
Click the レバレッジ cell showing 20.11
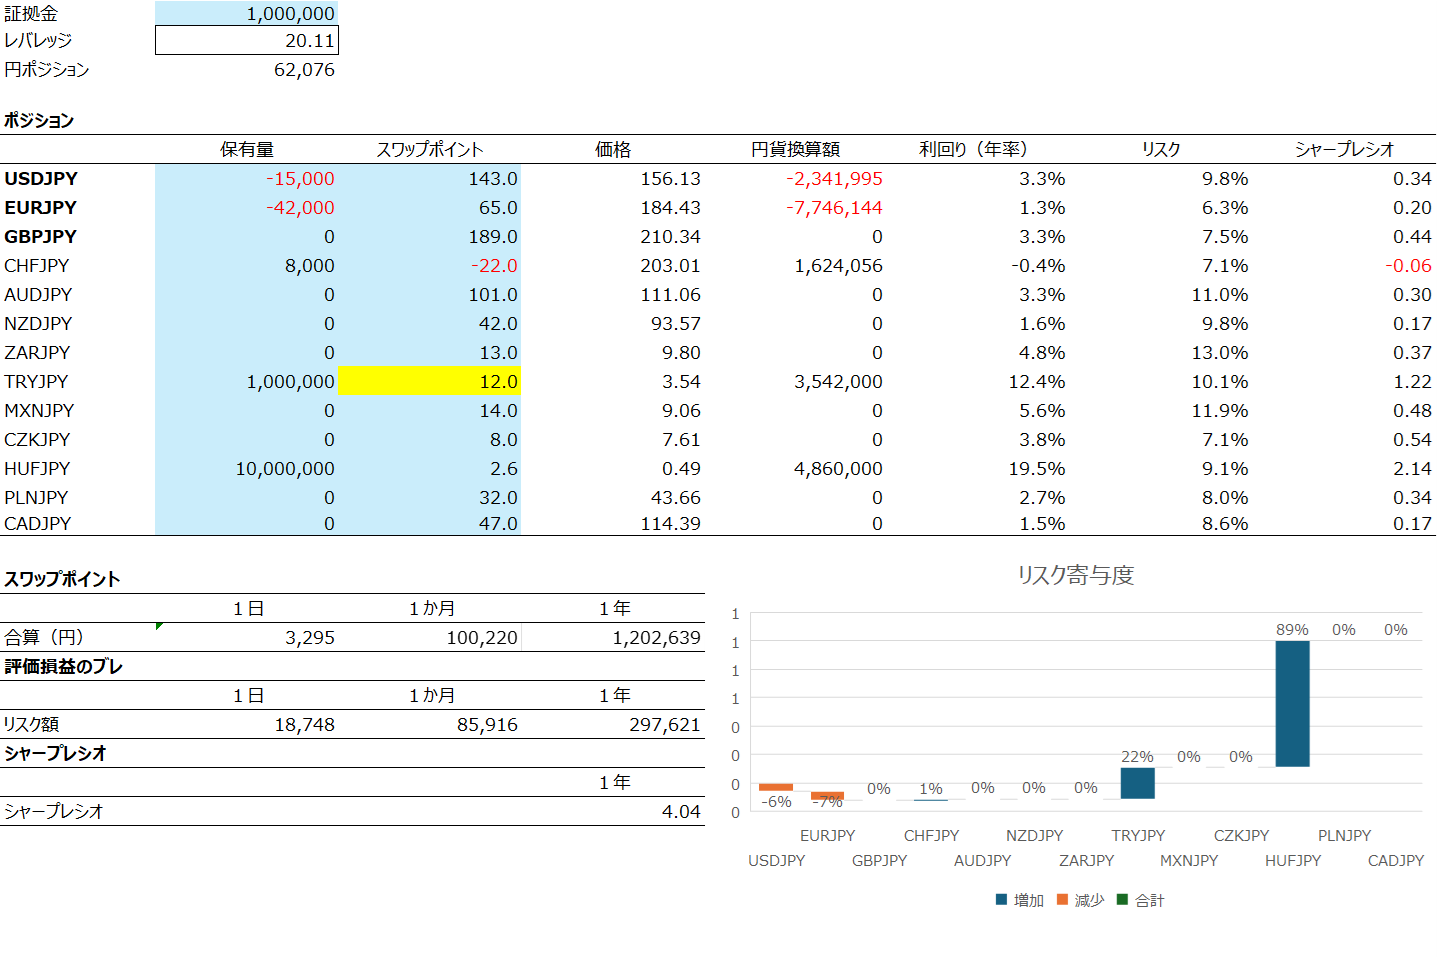pos(247,40)
